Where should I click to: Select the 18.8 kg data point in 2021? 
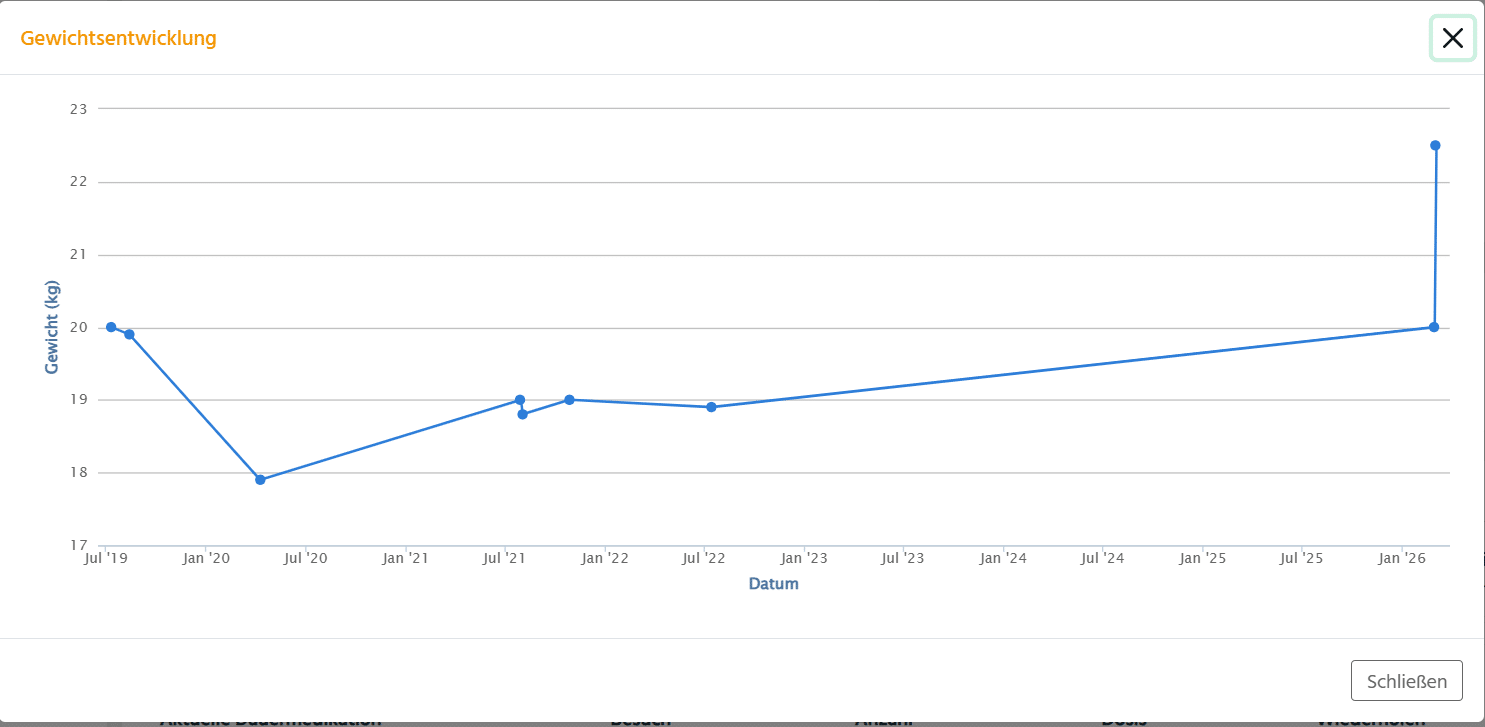click(522, 414)
